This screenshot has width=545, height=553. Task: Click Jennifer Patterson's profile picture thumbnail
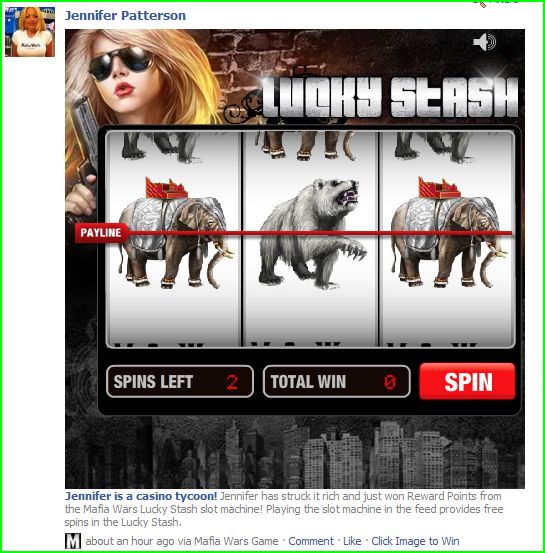(x=30, y=31)
